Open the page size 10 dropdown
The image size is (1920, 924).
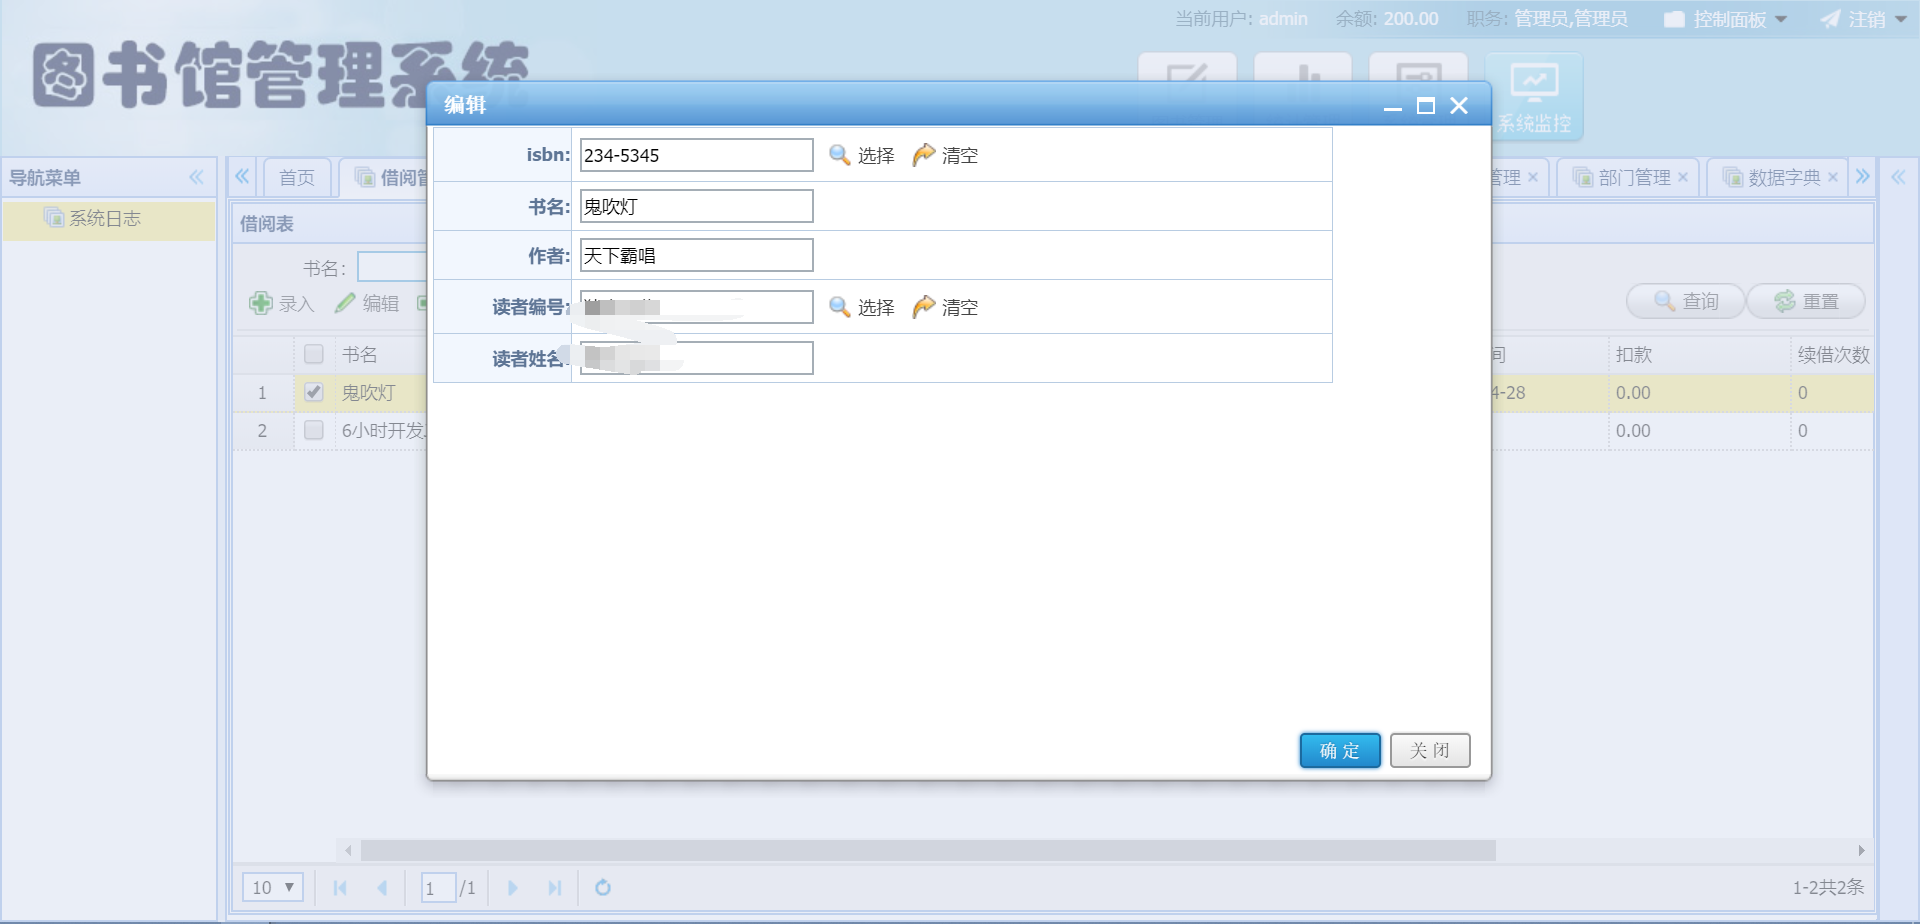click(x=273, y=887)
